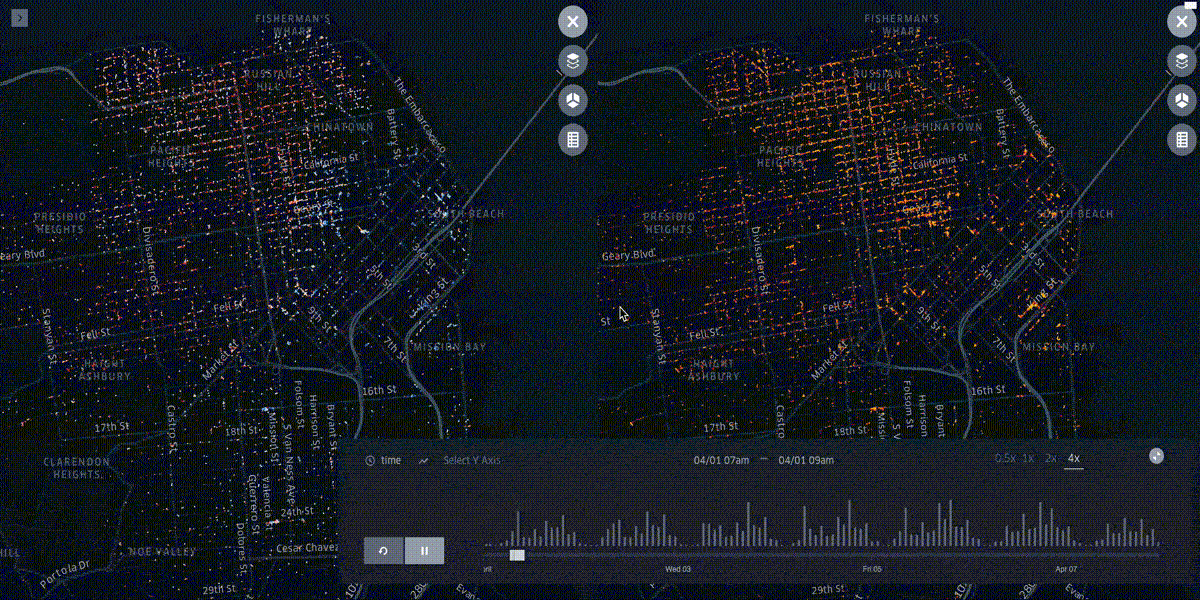
Task: Open visible layers menu on left map
Action: [572, 61]
